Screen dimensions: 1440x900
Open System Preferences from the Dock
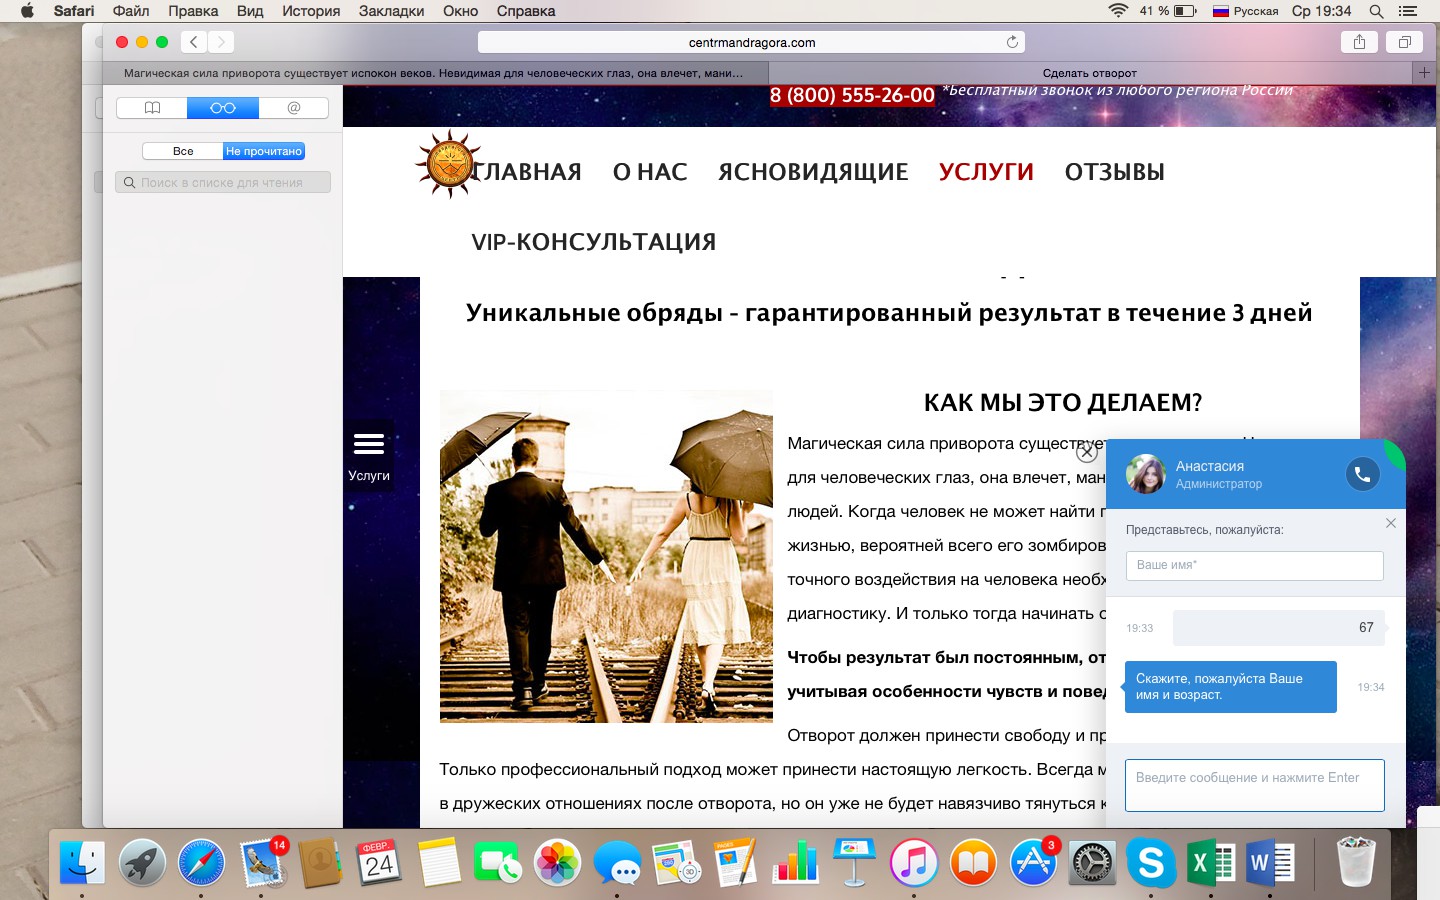pos(1092,861)
